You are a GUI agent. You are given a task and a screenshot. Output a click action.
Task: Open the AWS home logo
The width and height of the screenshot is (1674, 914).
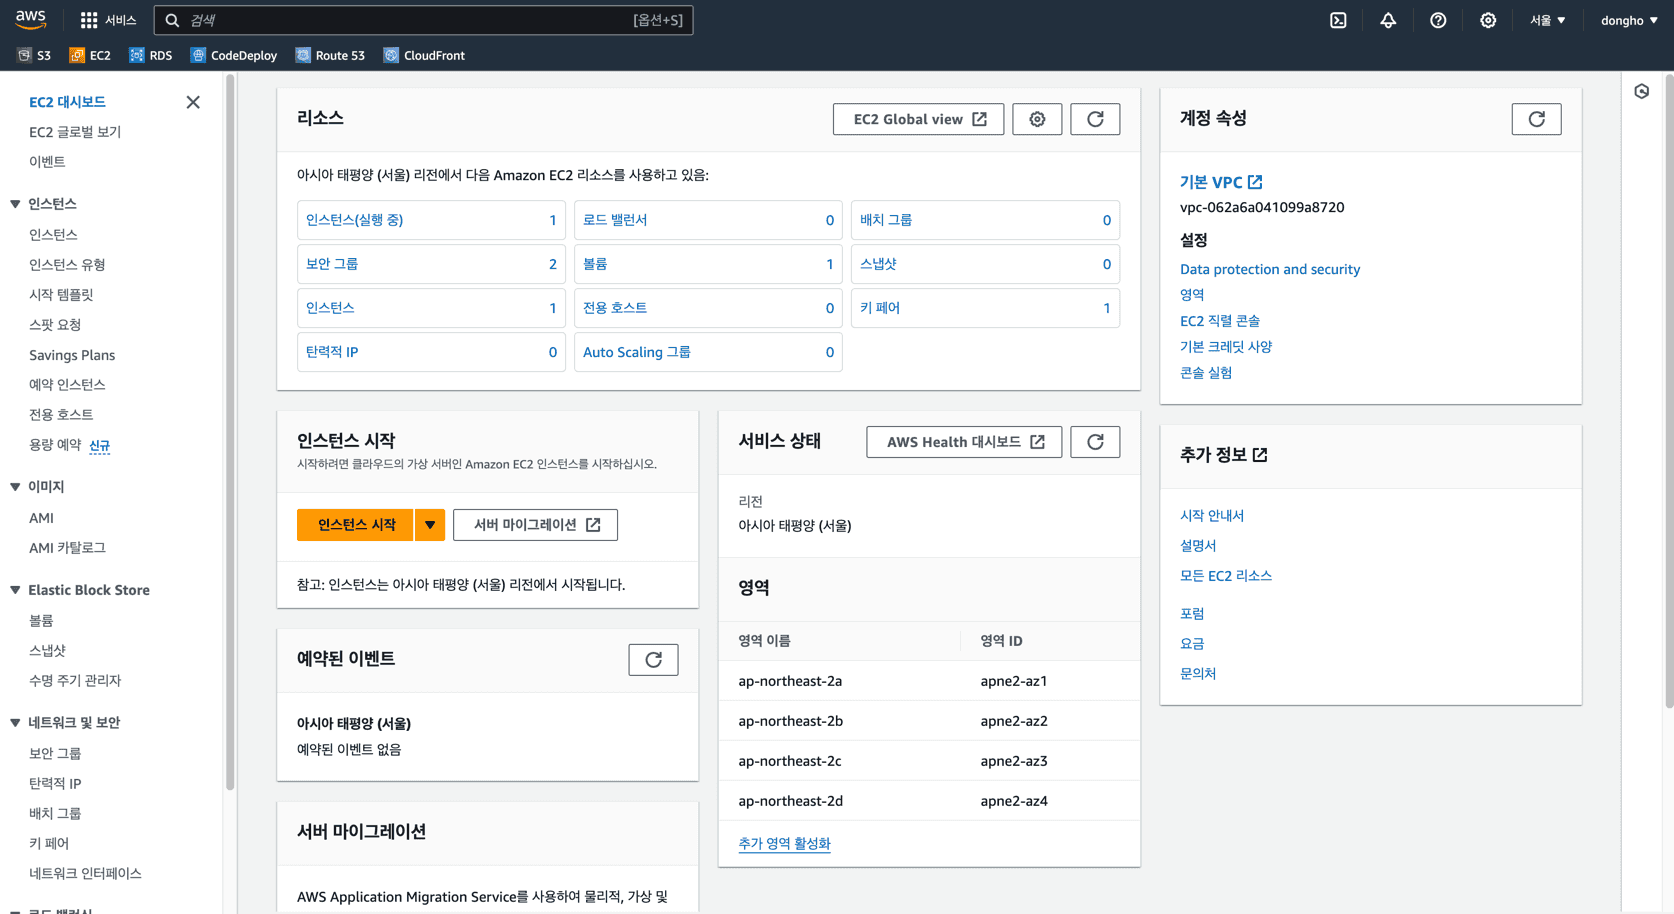coord(31,20)
